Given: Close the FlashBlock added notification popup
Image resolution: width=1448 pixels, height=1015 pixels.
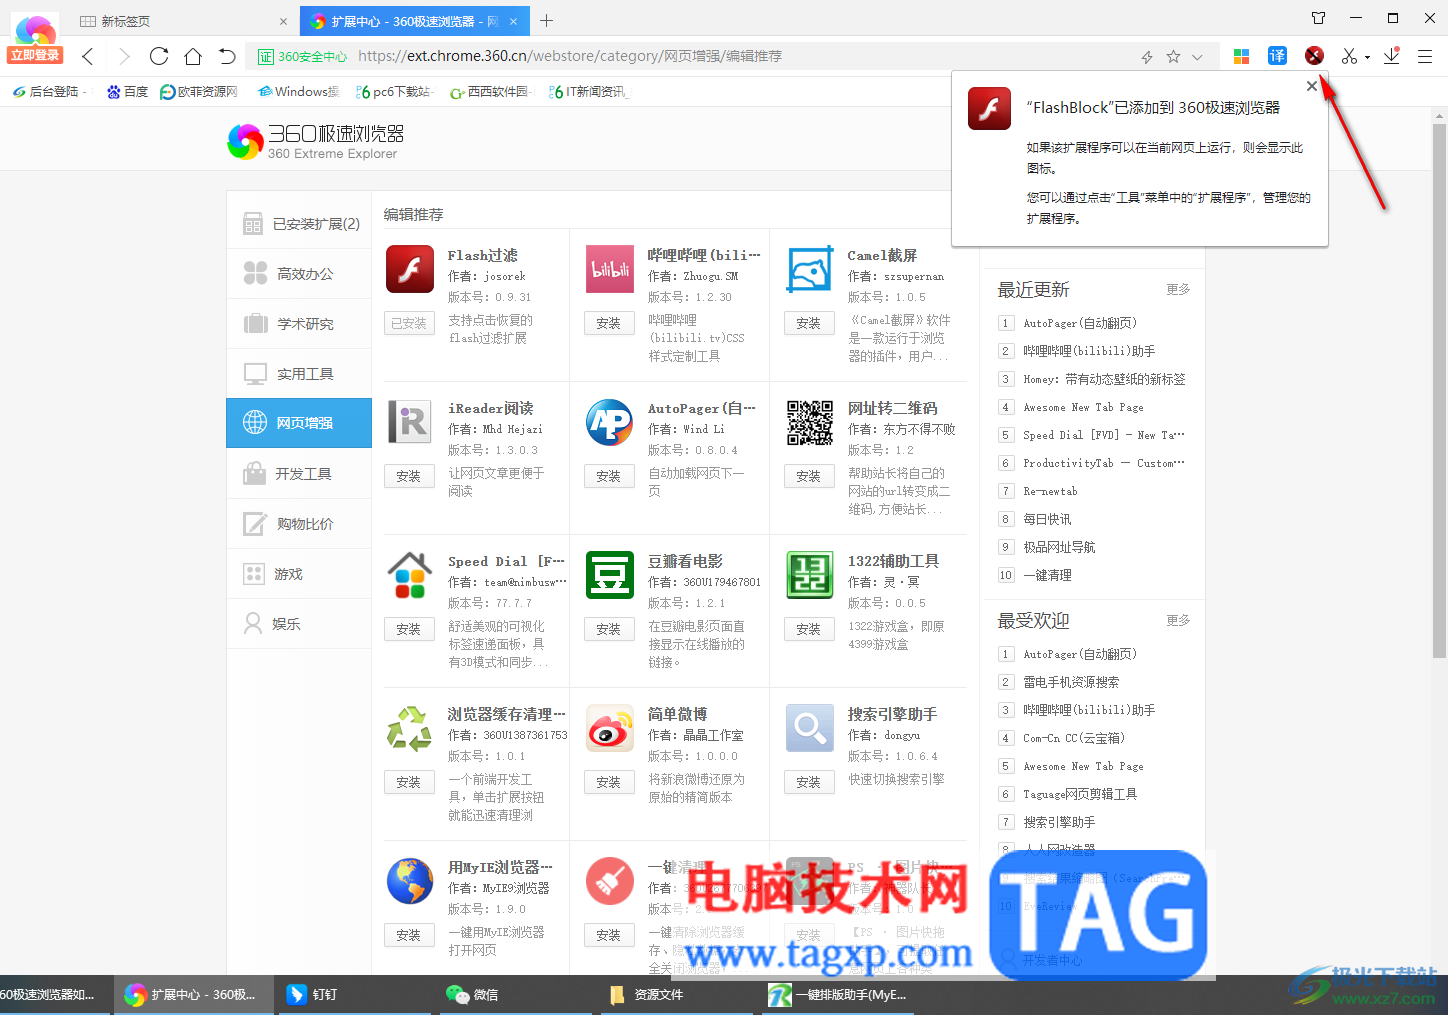Looking at the screenshot, I should pyautogui.click(x=1312, y=86).
